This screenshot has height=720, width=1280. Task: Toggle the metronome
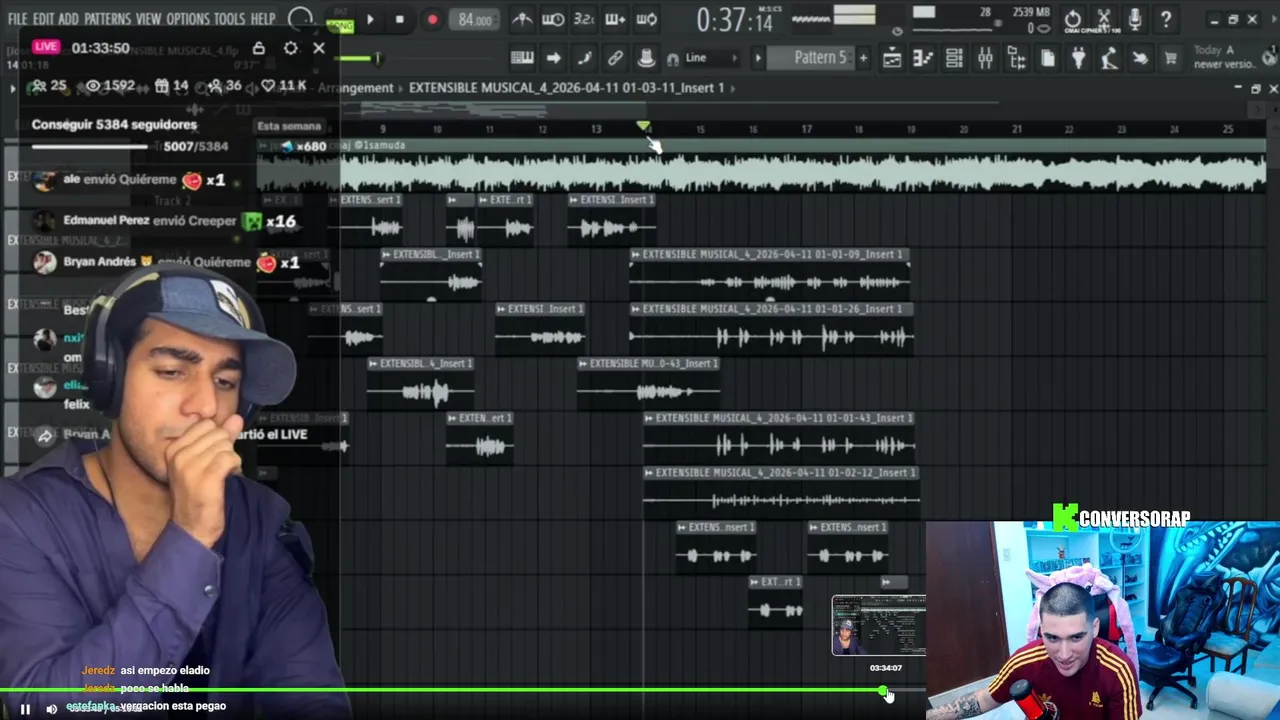522,19
